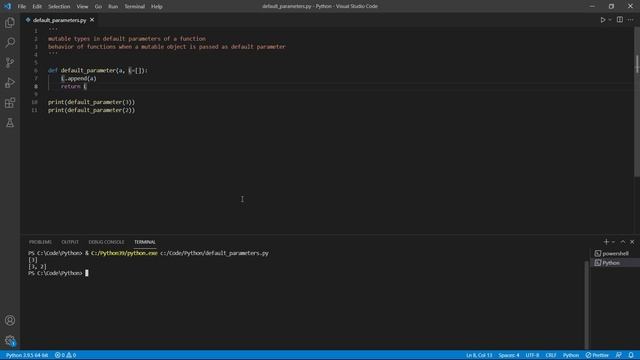Click the L.append(a) code line

[79, 78]
